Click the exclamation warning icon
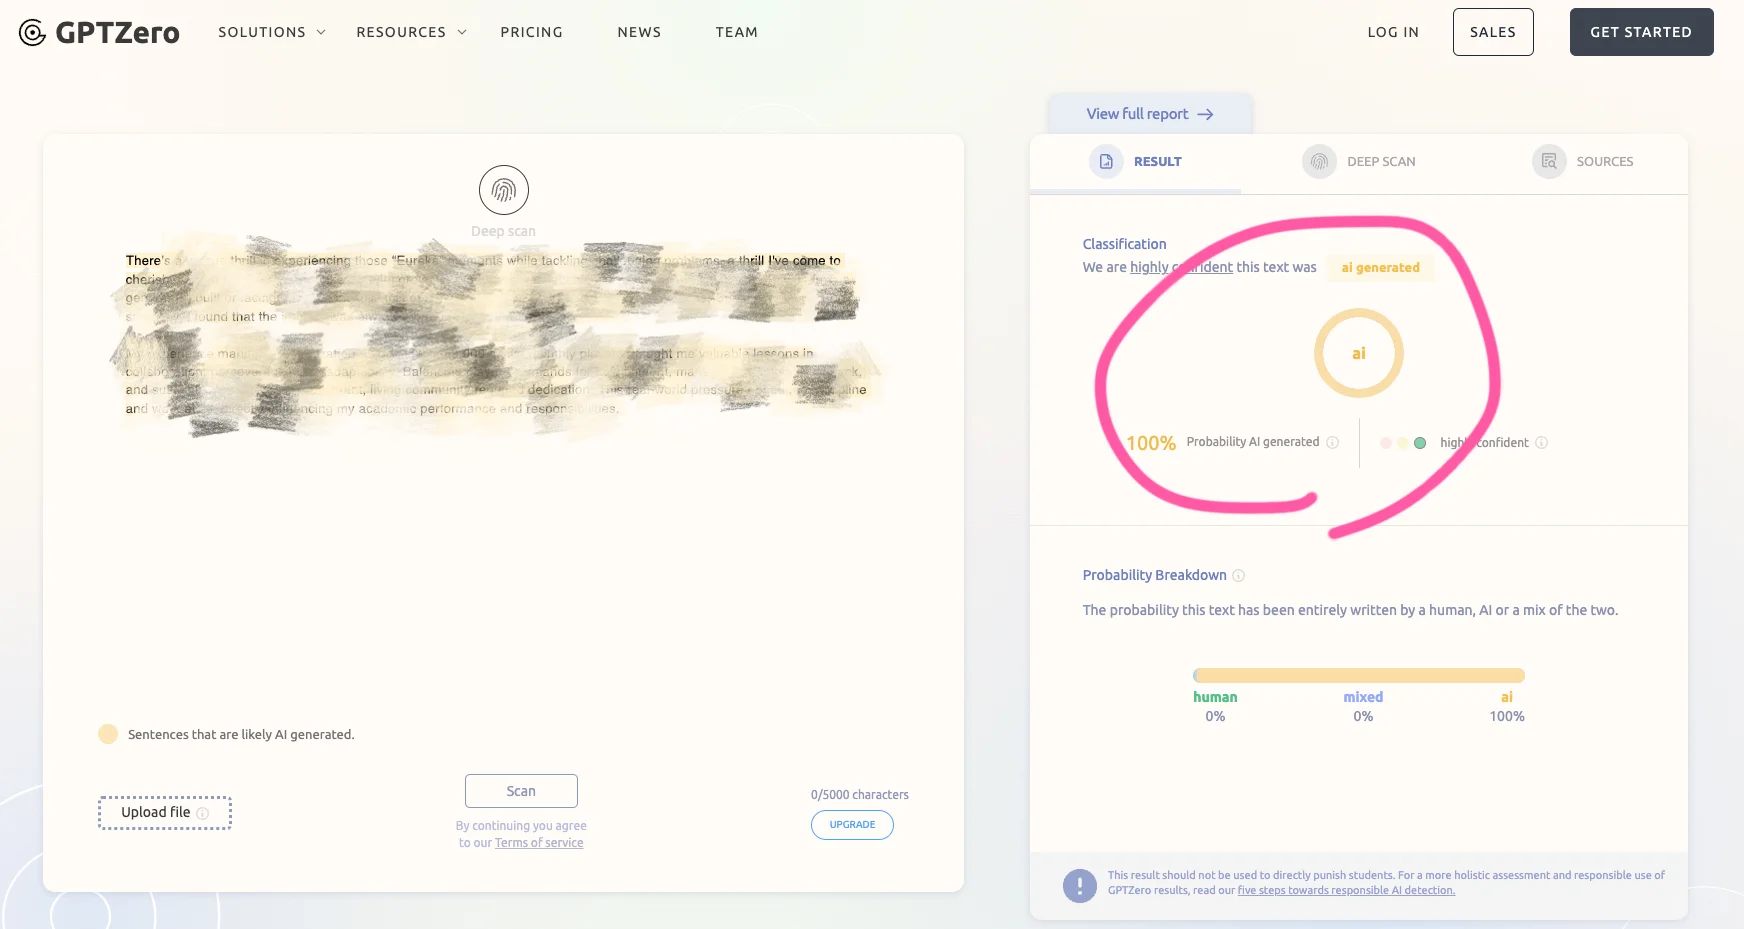 pyautogui.click(x=1080, y=885)
